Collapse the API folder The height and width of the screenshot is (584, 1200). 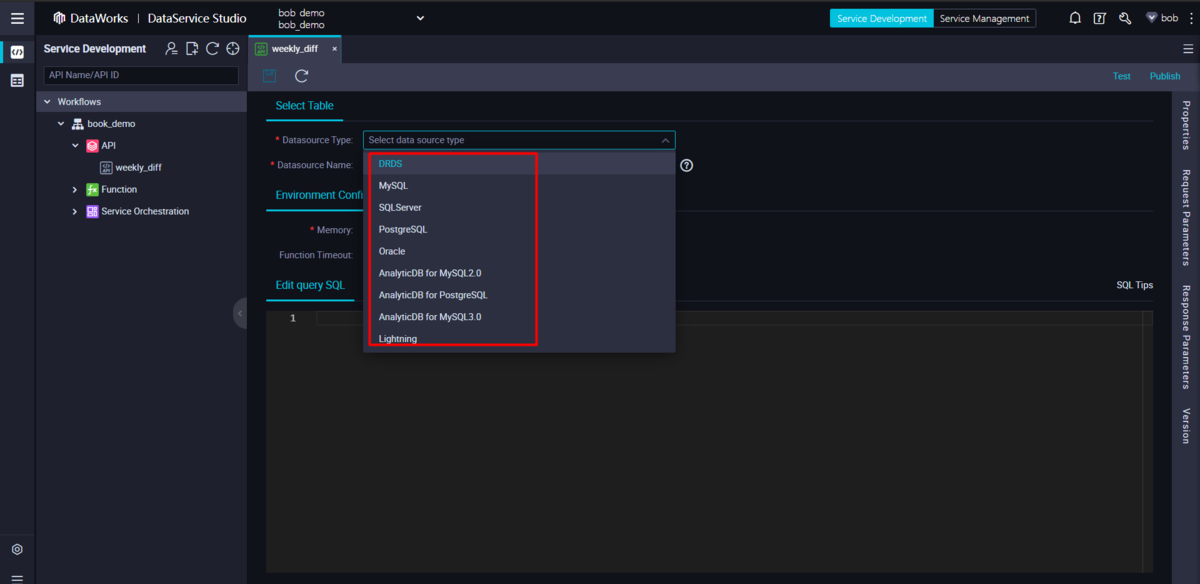point(75,146)
